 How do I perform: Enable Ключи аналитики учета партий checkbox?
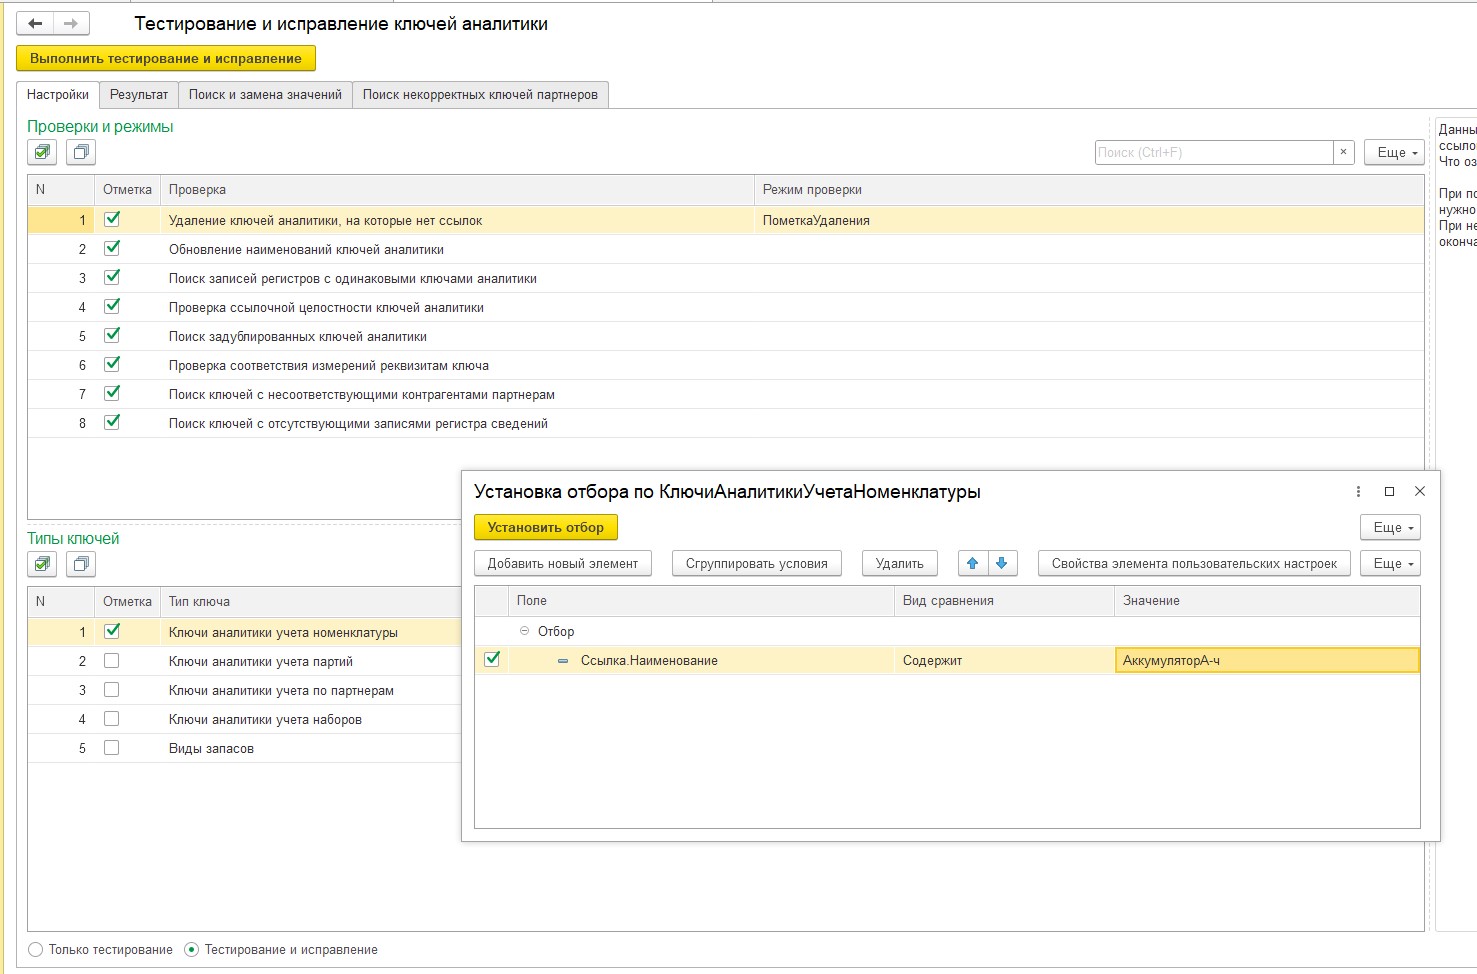112,661
